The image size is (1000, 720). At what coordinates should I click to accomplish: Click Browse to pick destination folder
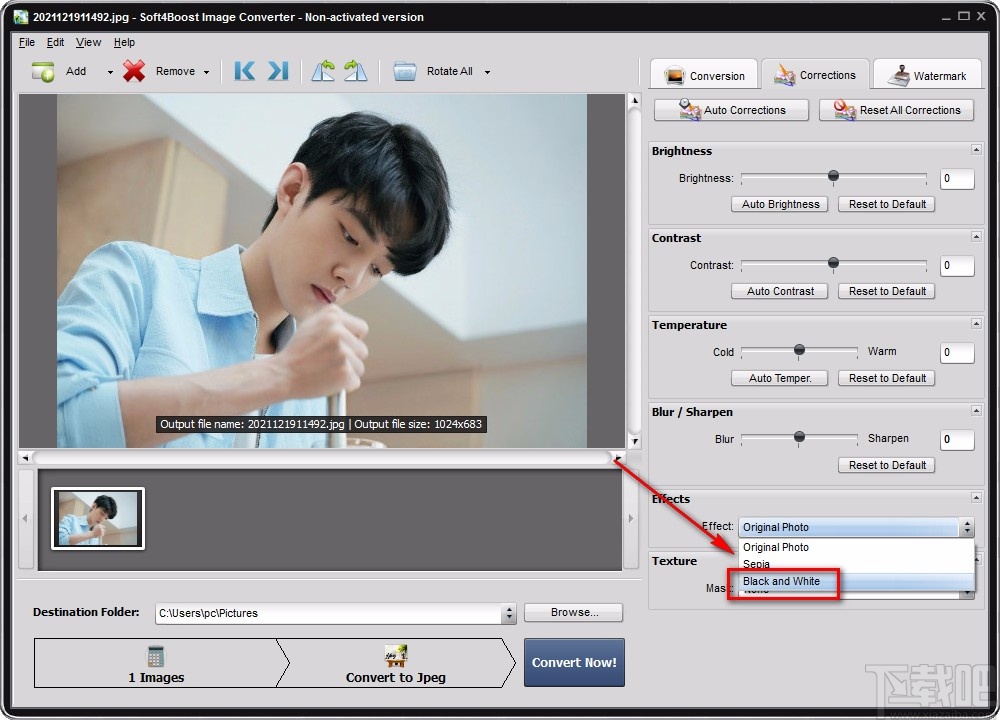pos(573,612)
